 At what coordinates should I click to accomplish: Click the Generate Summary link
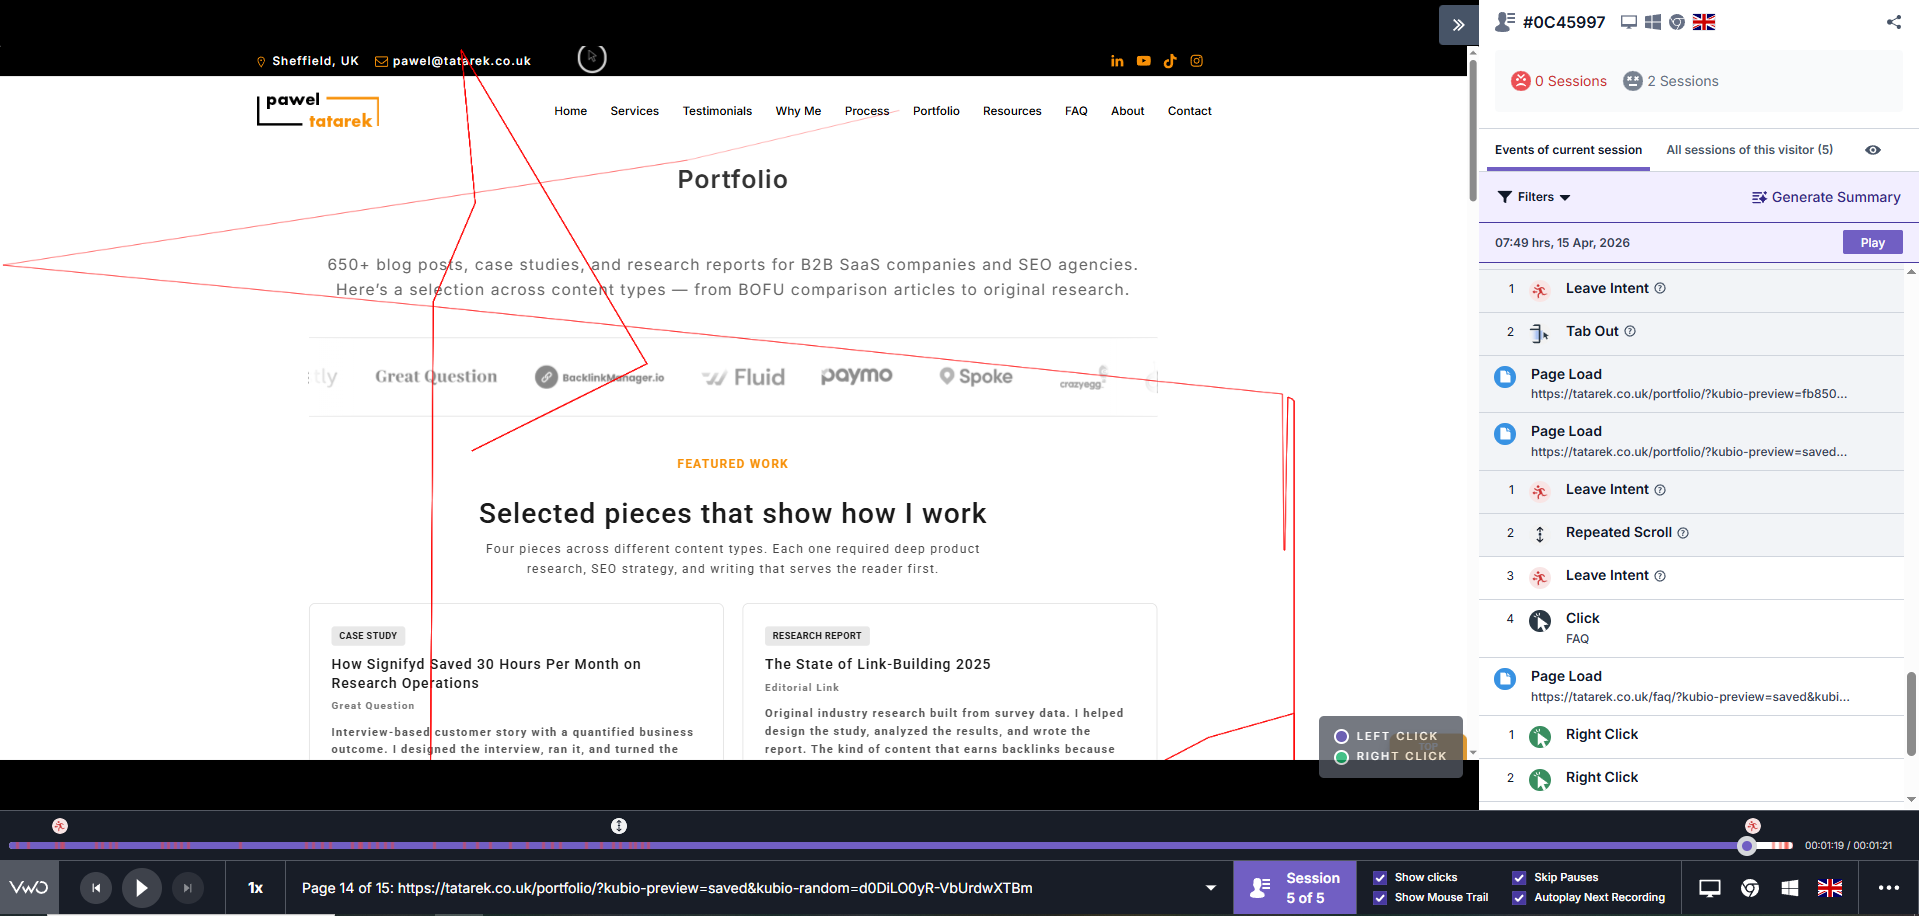coord(1825,197)
